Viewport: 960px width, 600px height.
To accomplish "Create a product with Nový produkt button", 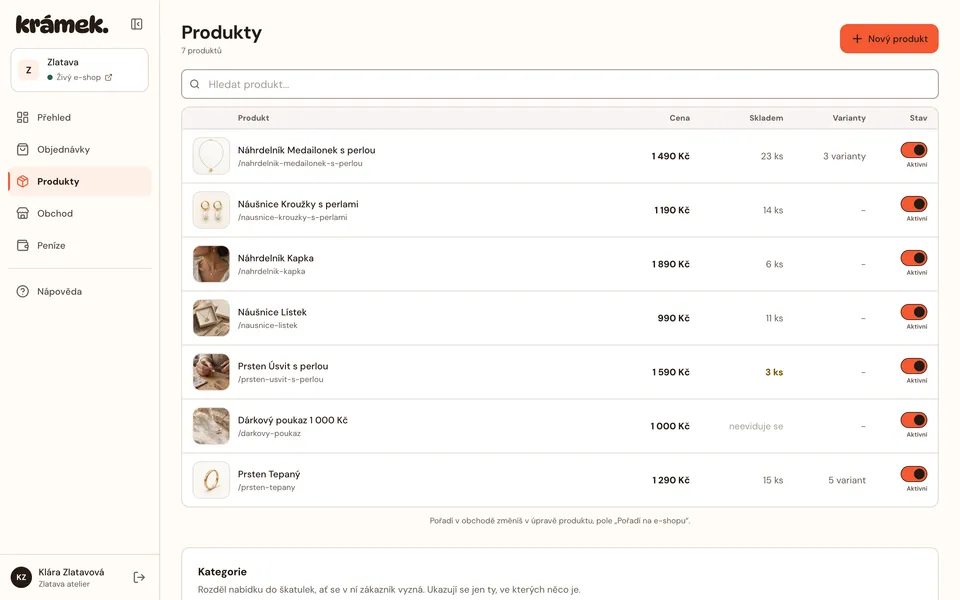I will 889,39.
